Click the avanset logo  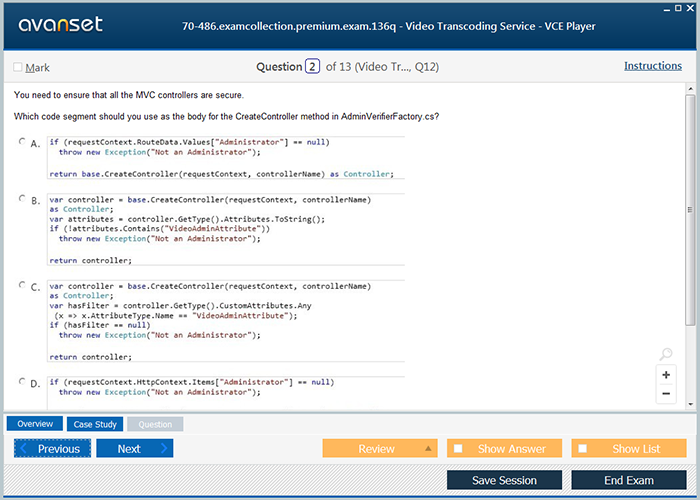[x=61, y=24]
